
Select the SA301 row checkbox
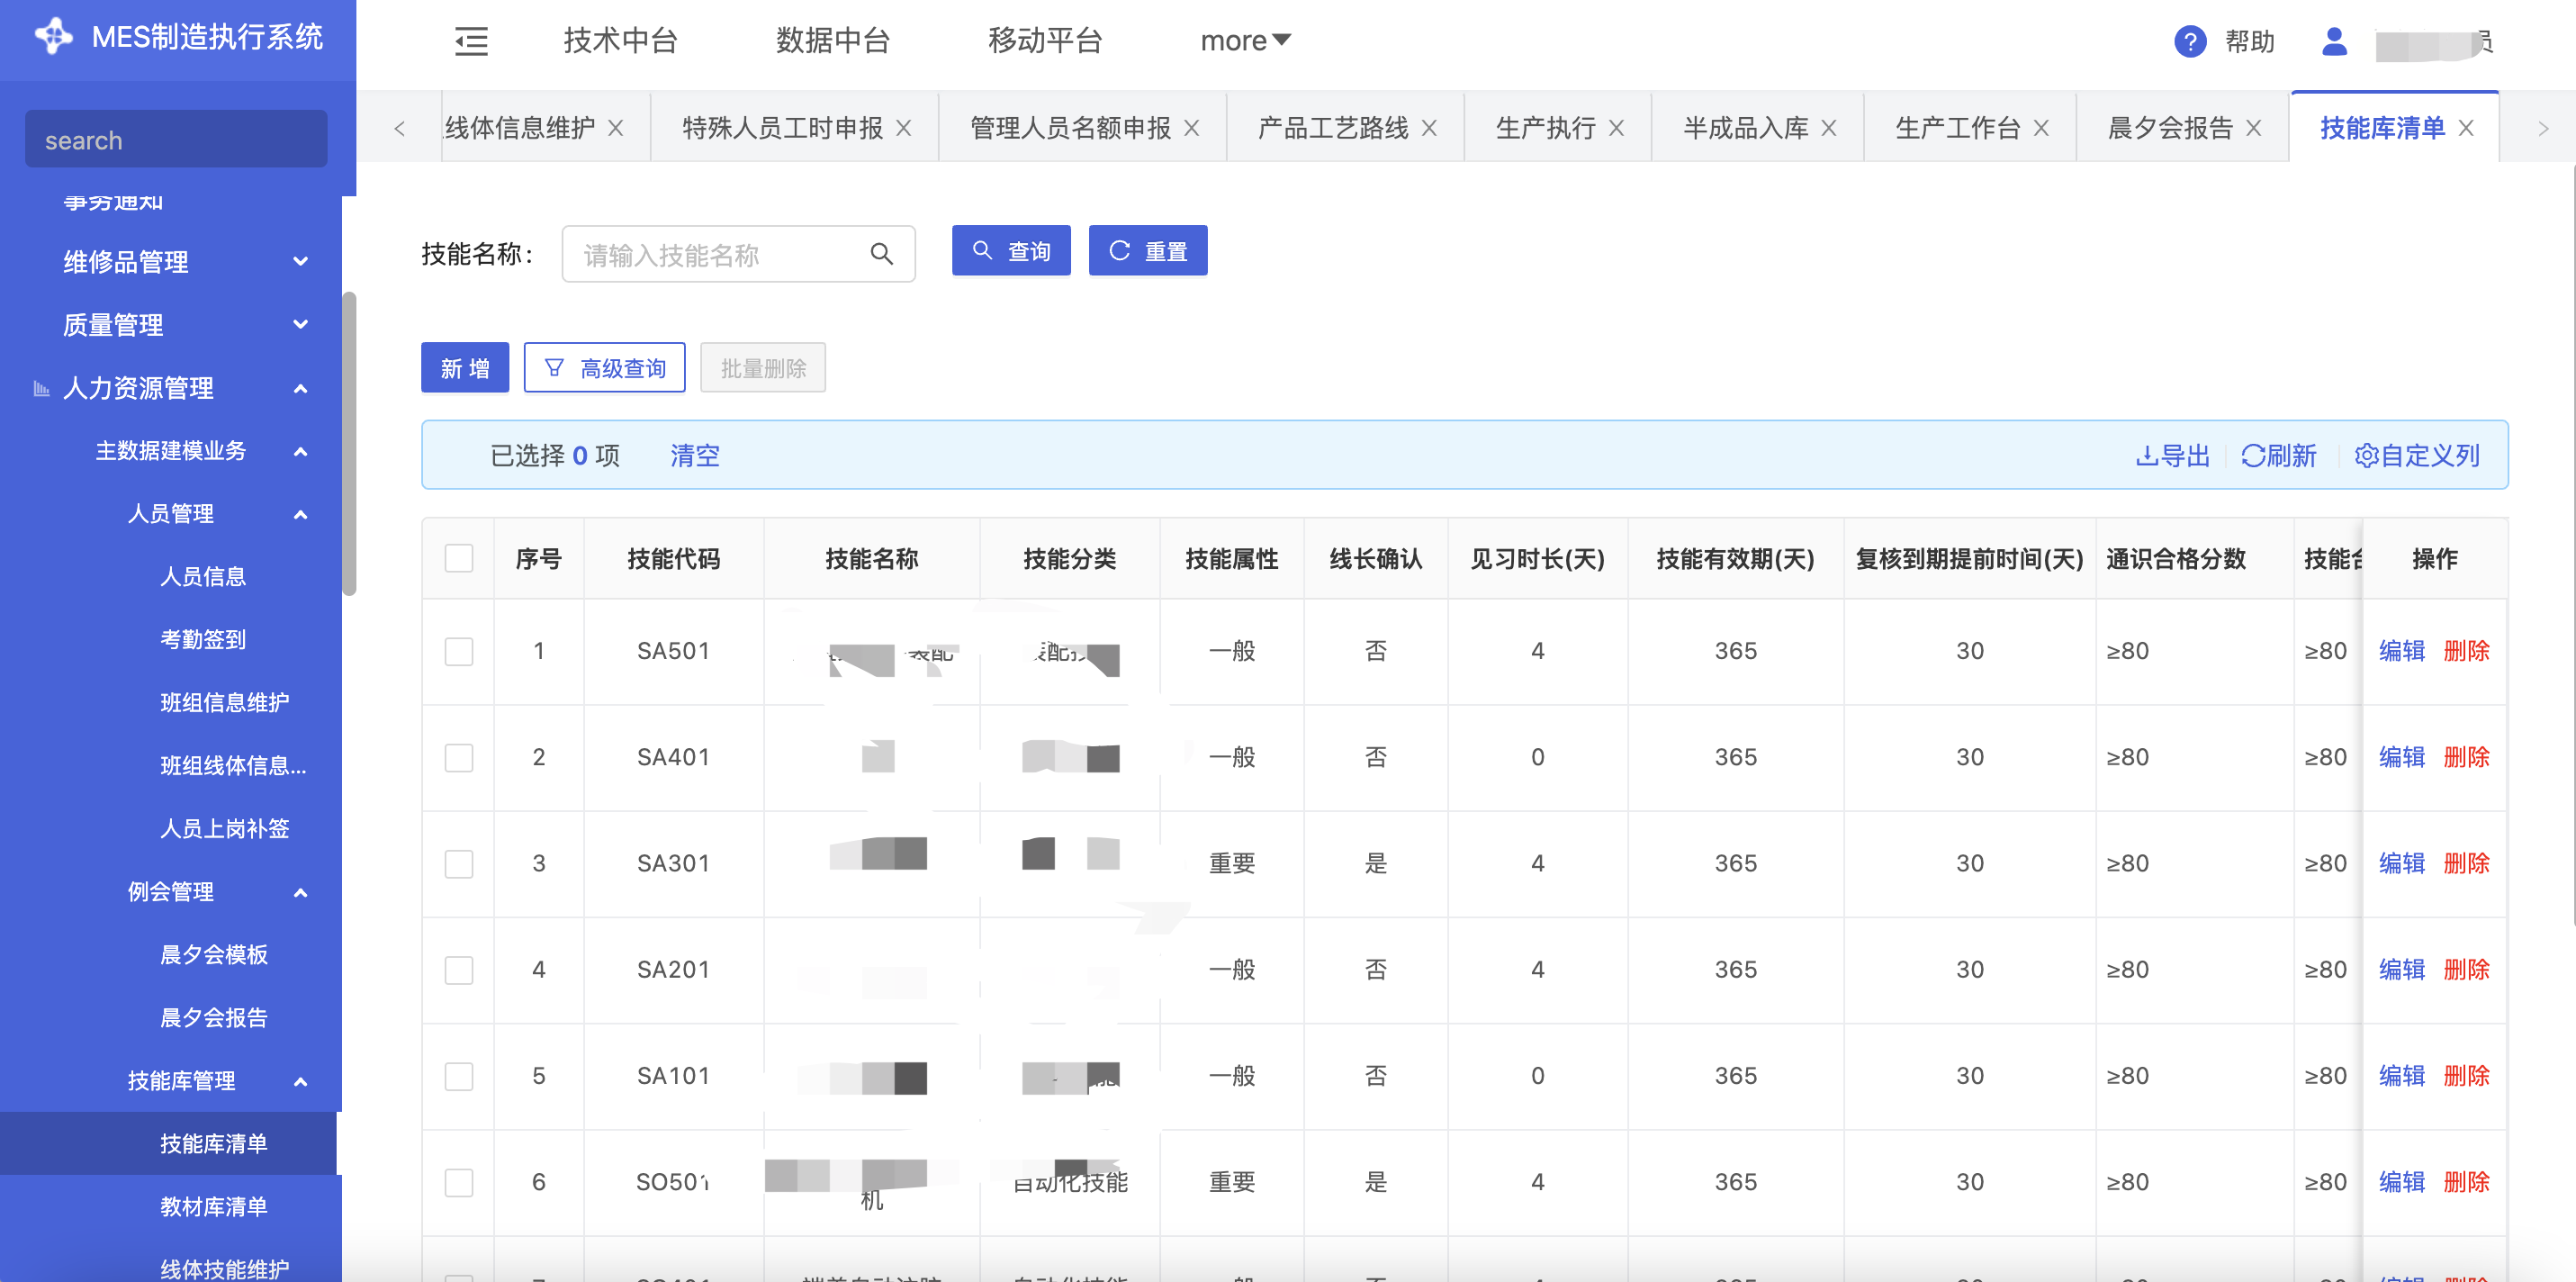click(459, 863)
